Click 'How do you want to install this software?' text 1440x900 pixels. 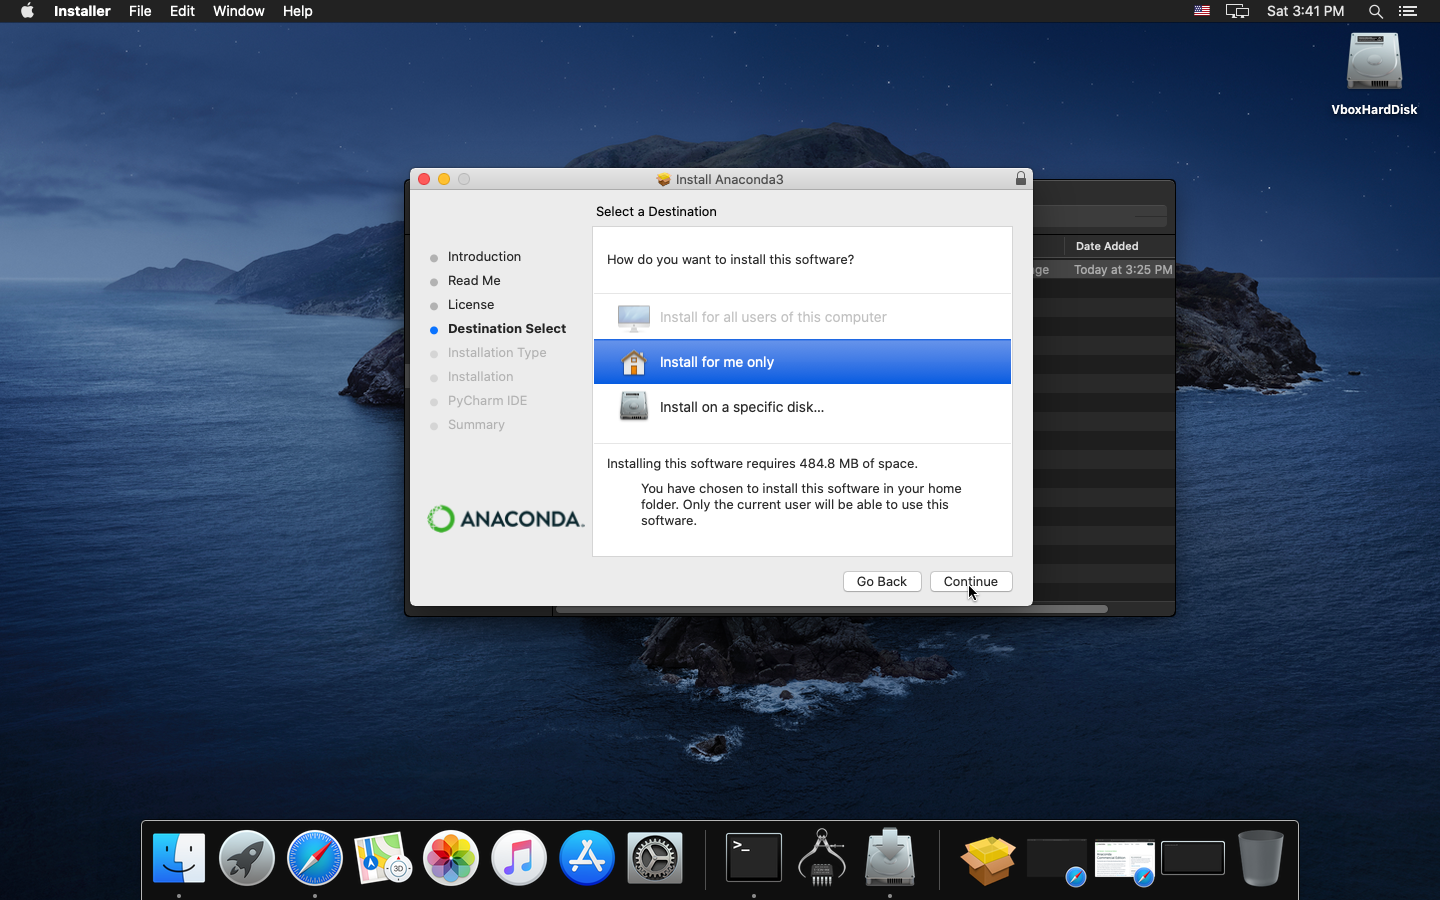pos(730,259)
